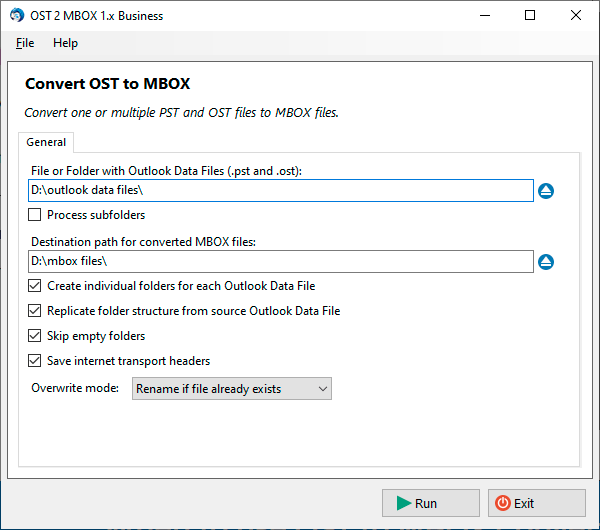This screenshot has width=600, height=530.
Task: Enable the Process subfolders checkbox
Action: [x=35, y=215]
